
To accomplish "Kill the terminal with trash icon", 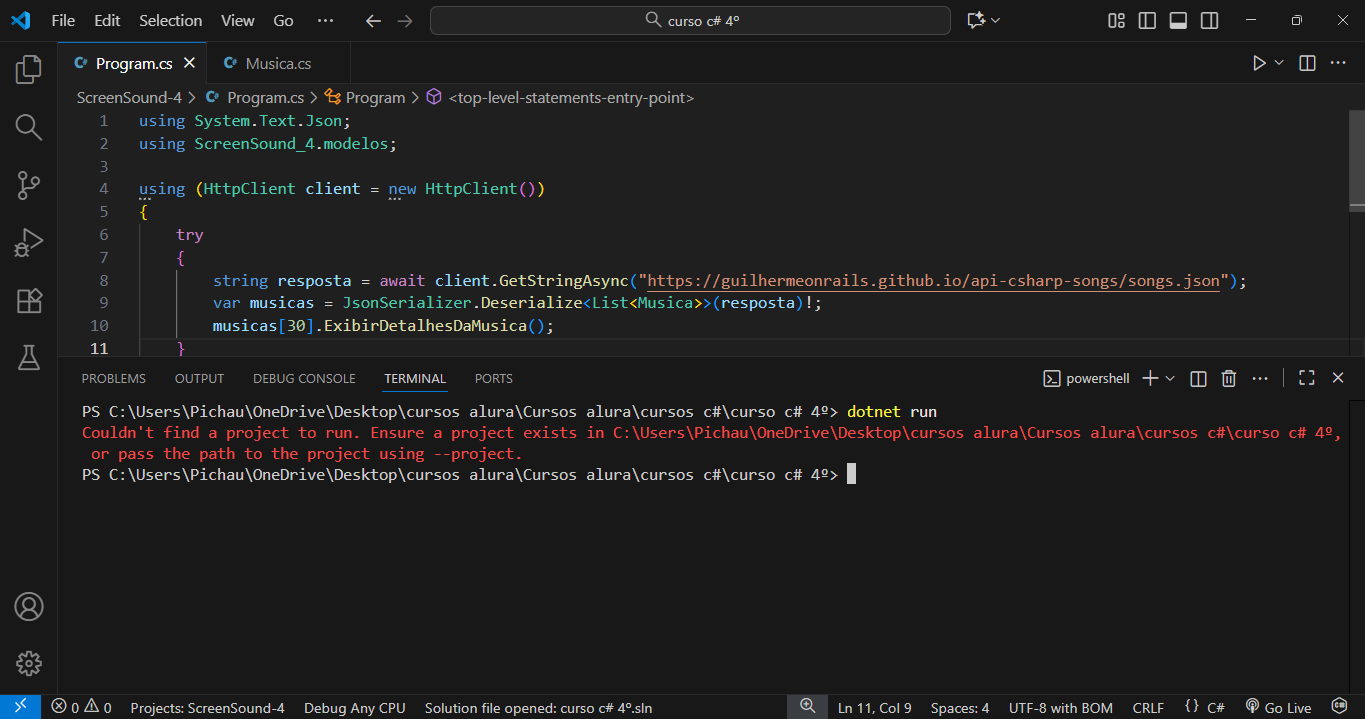I will coord(1229,378).
